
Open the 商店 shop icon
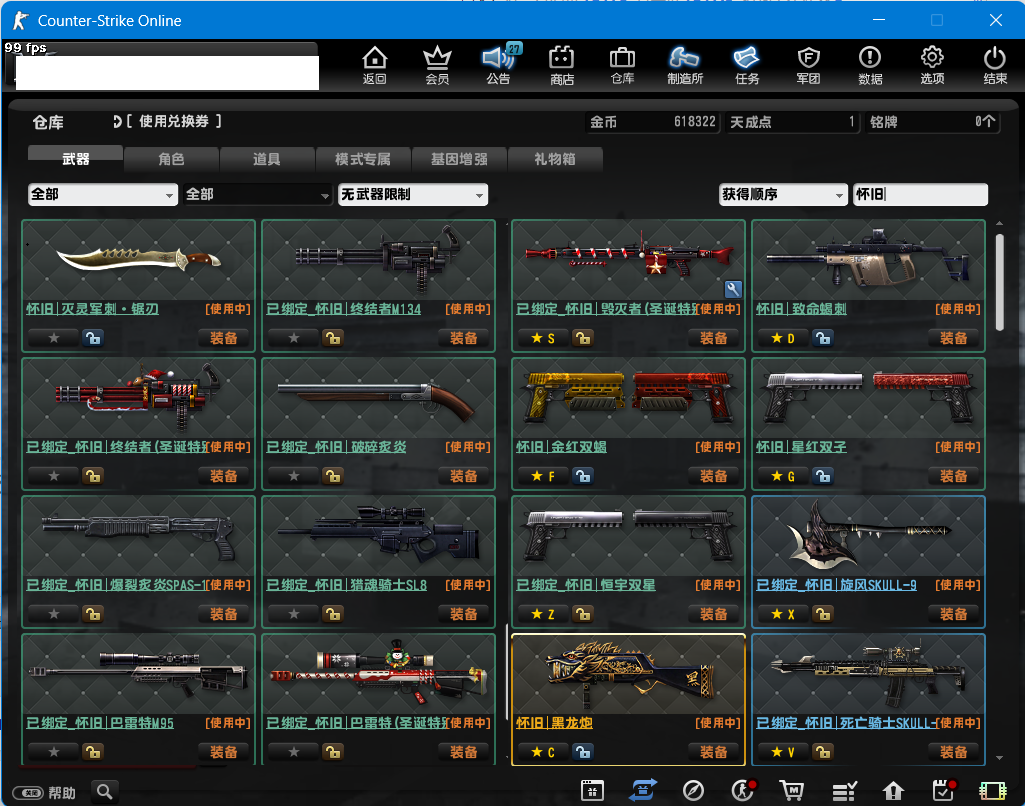562,65
